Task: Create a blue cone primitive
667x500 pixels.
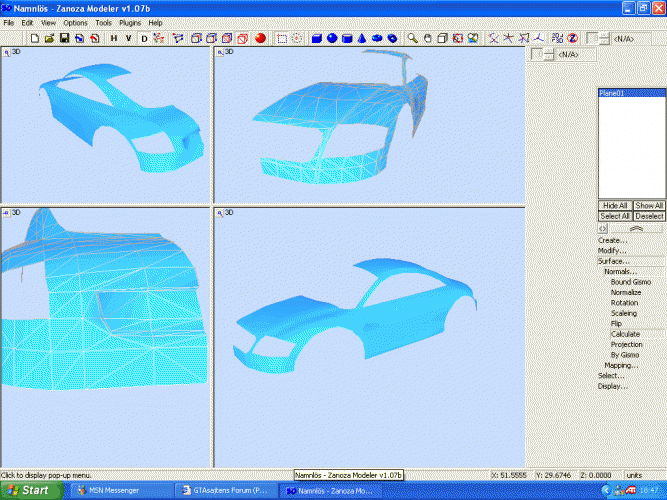Action: [362, 38]
